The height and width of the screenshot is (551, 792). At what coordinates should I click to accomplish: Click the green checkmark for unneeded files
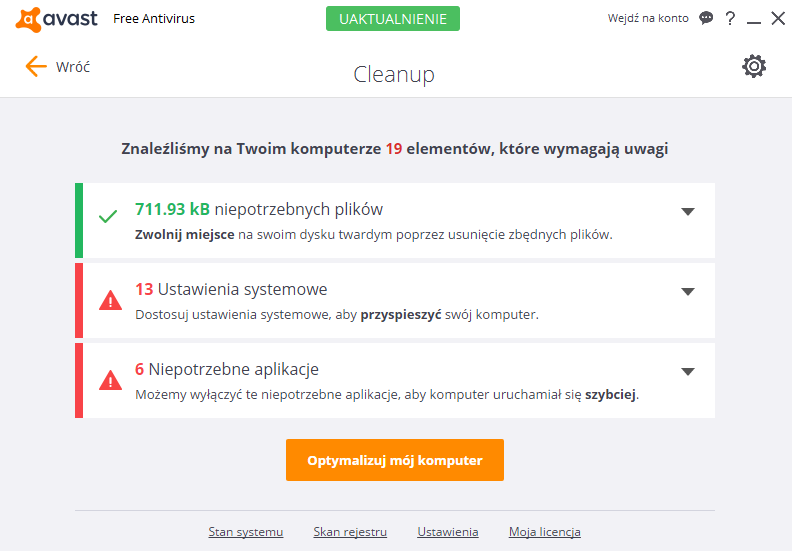click(x=108, y=217)
